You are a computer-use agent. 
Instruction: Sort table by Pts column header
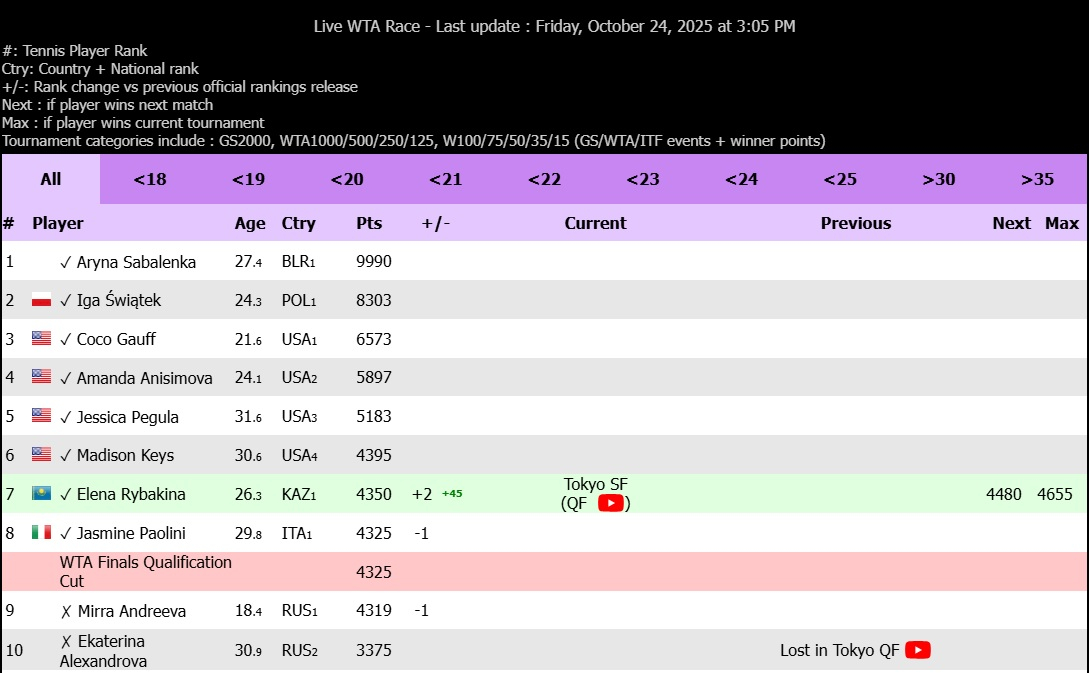[369, 223]
